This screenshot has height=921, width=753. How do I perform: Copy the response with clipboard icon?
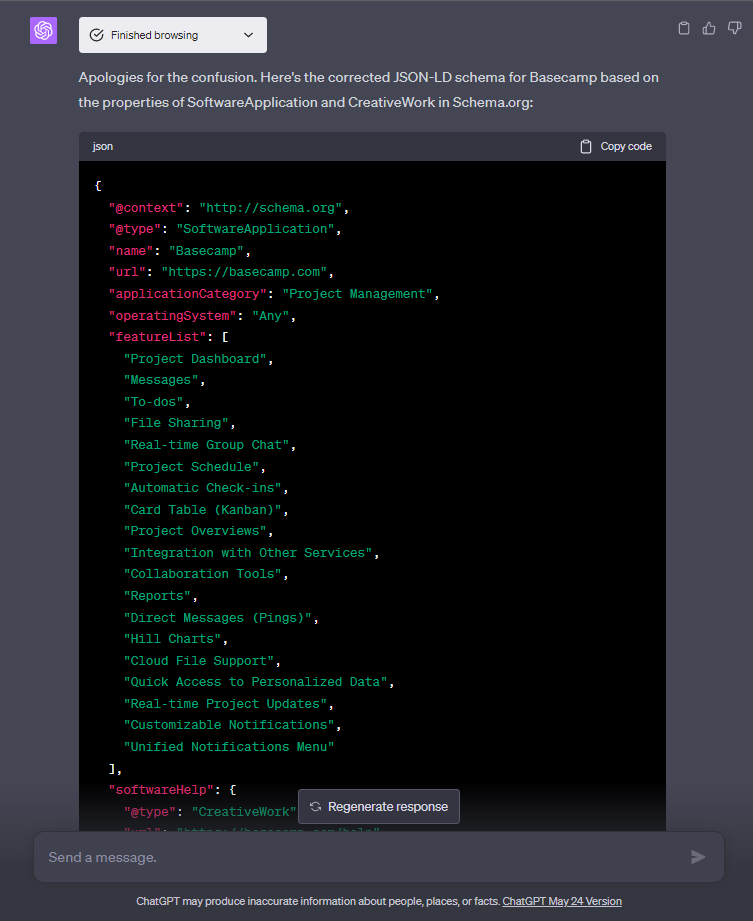[x=684, y=28]
